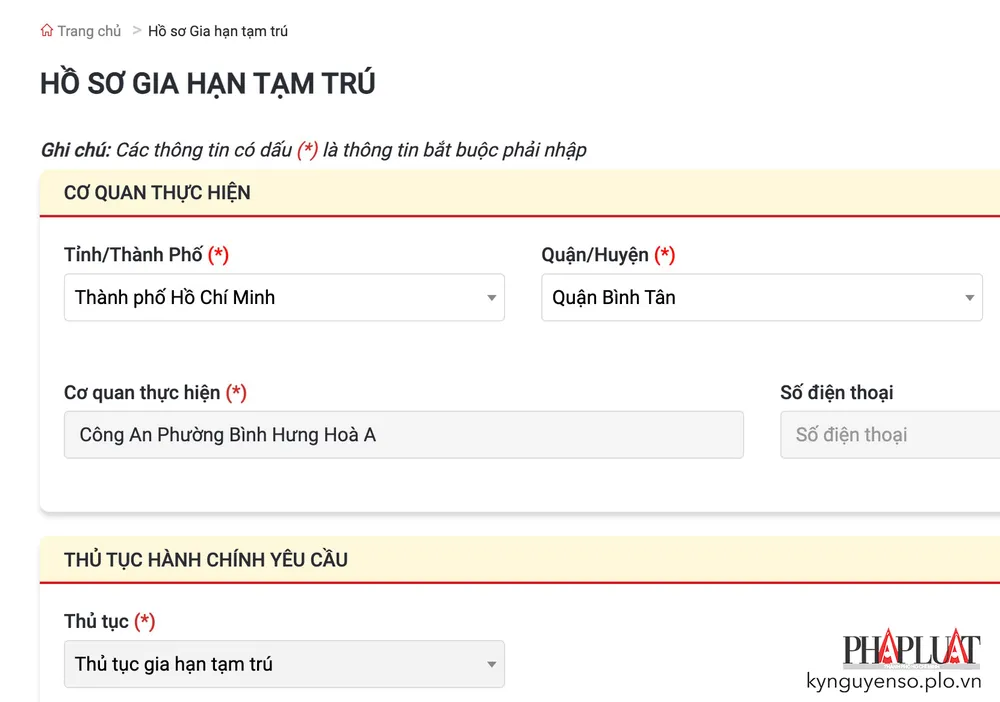Image resolution: width=1000 pixels, height=702 pixels.
Task: Click the home icon in breadcrumb
Action: (46, 30)
